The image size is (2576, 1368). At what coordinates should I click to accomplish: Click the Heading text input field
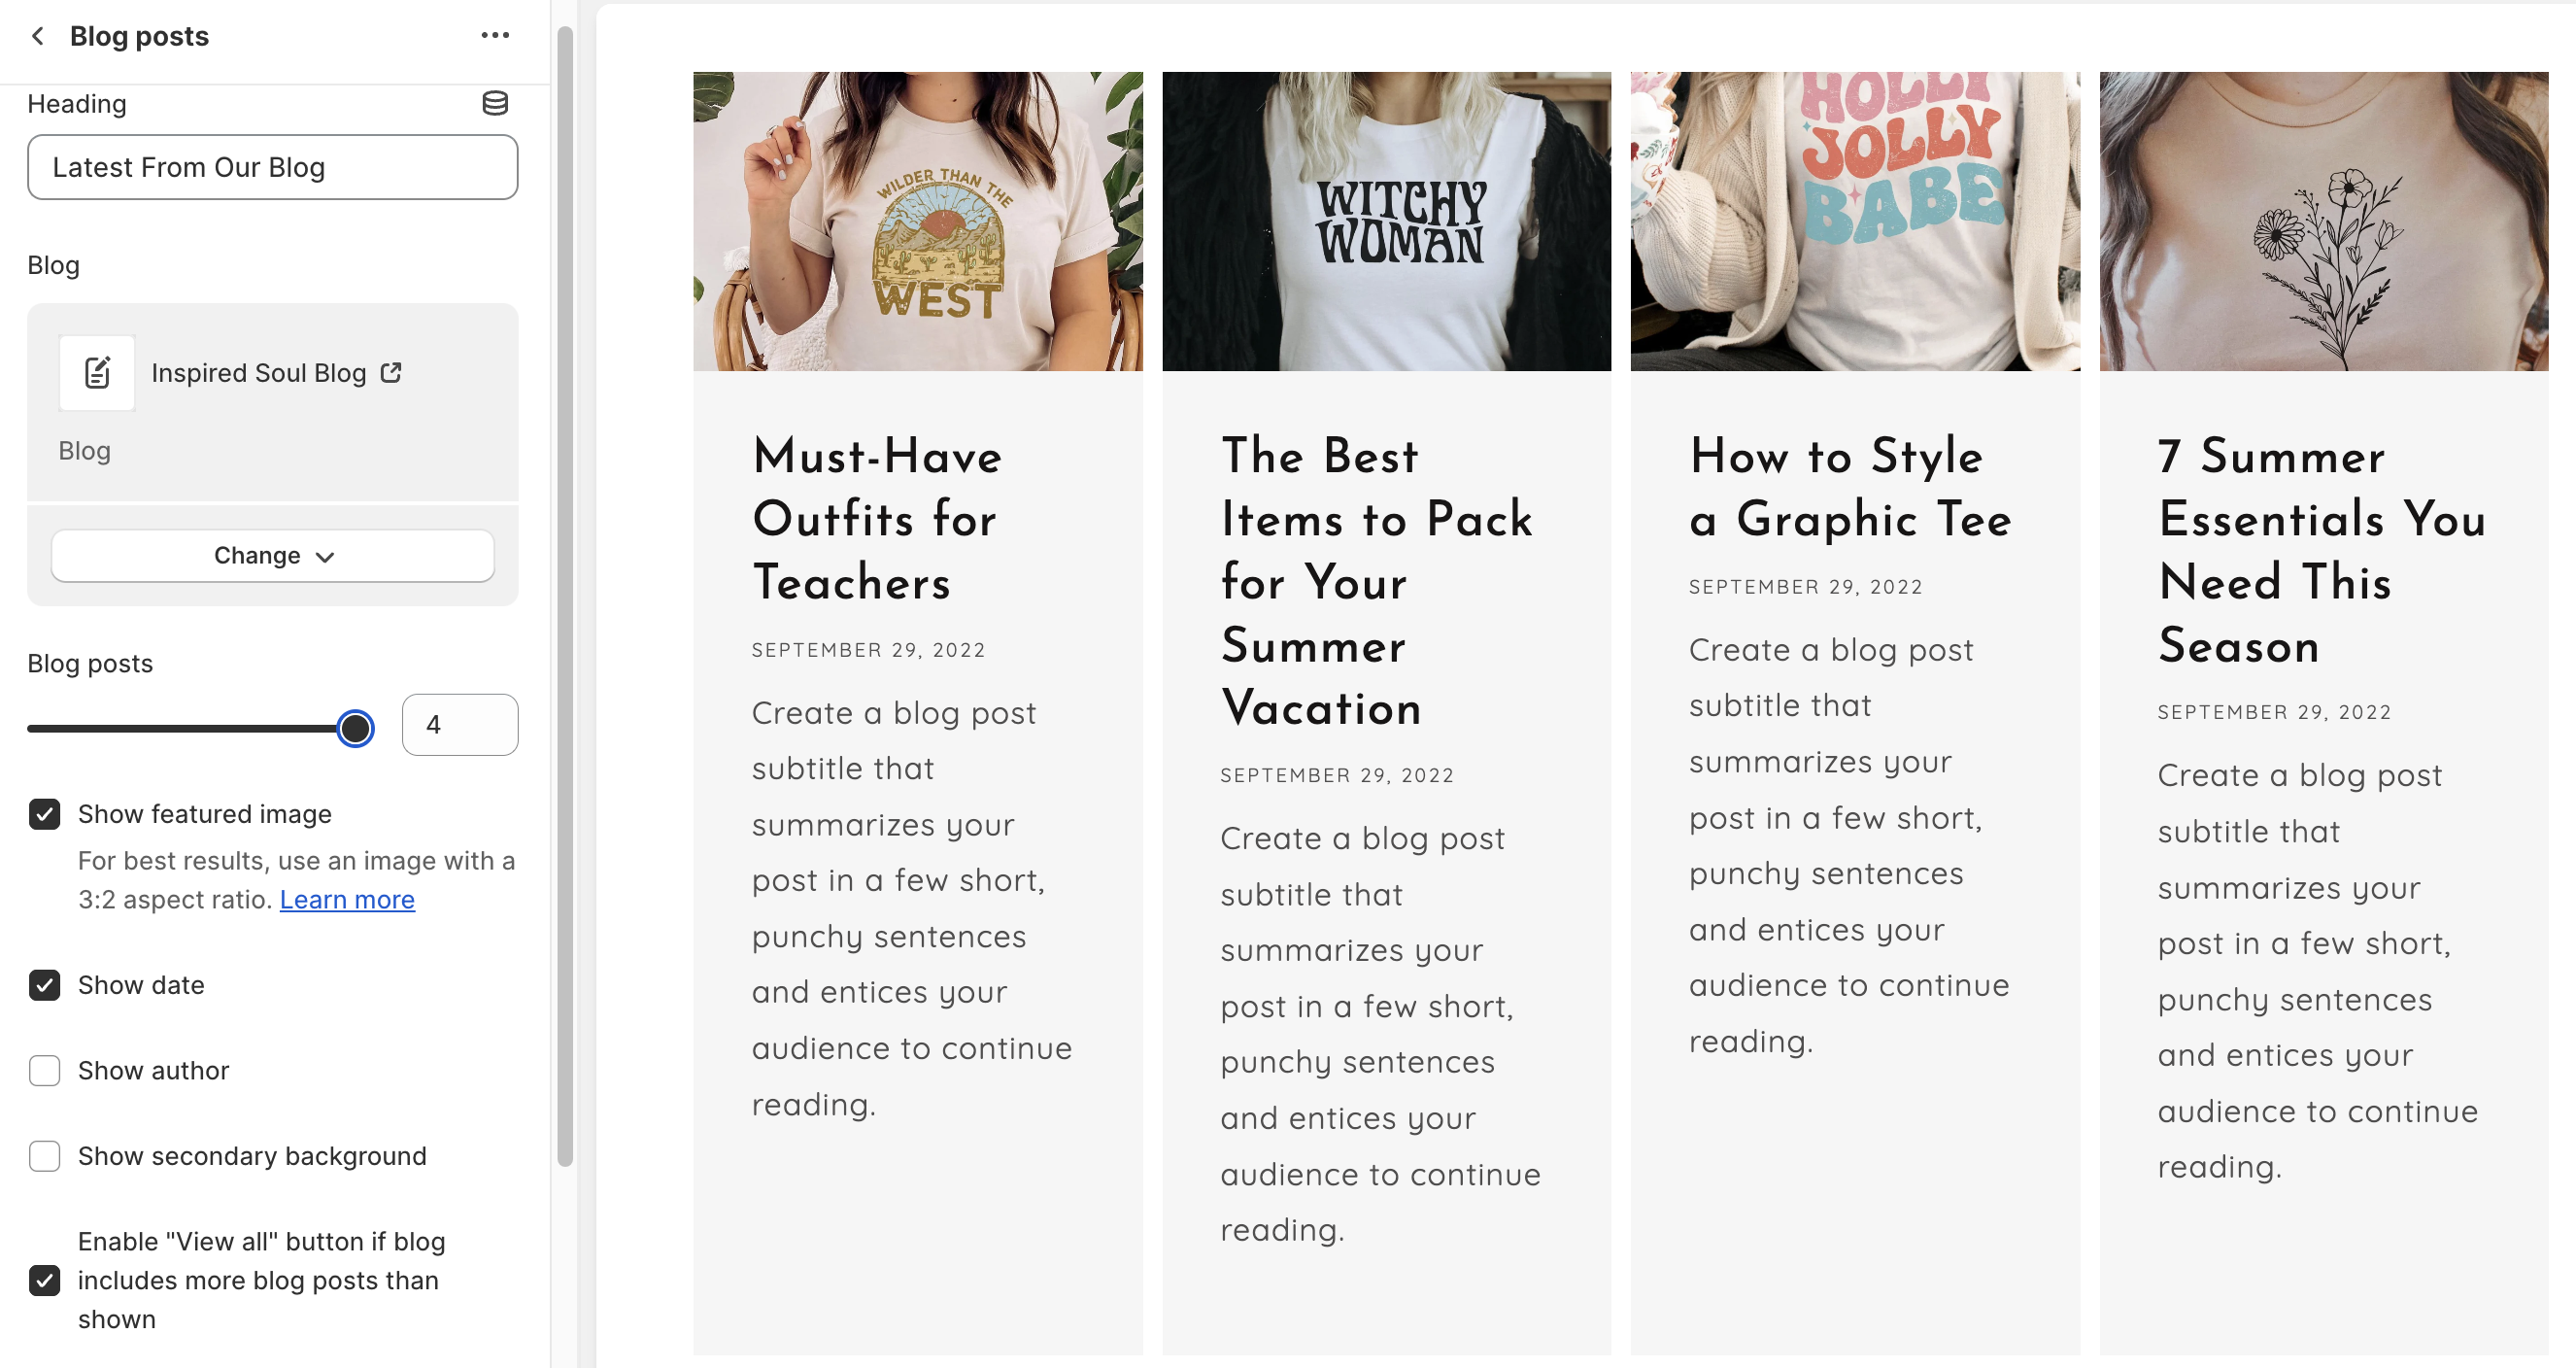pos(272,167)
